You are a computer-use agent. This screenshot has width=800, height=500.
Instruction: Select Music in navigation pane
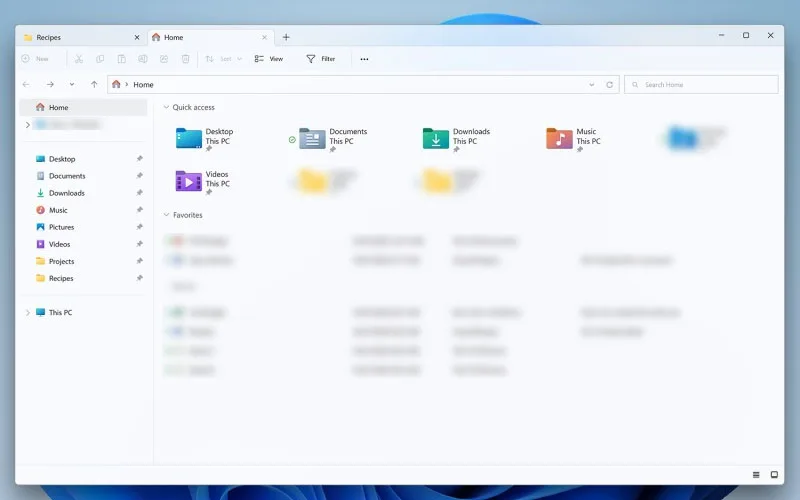(84, 210)
